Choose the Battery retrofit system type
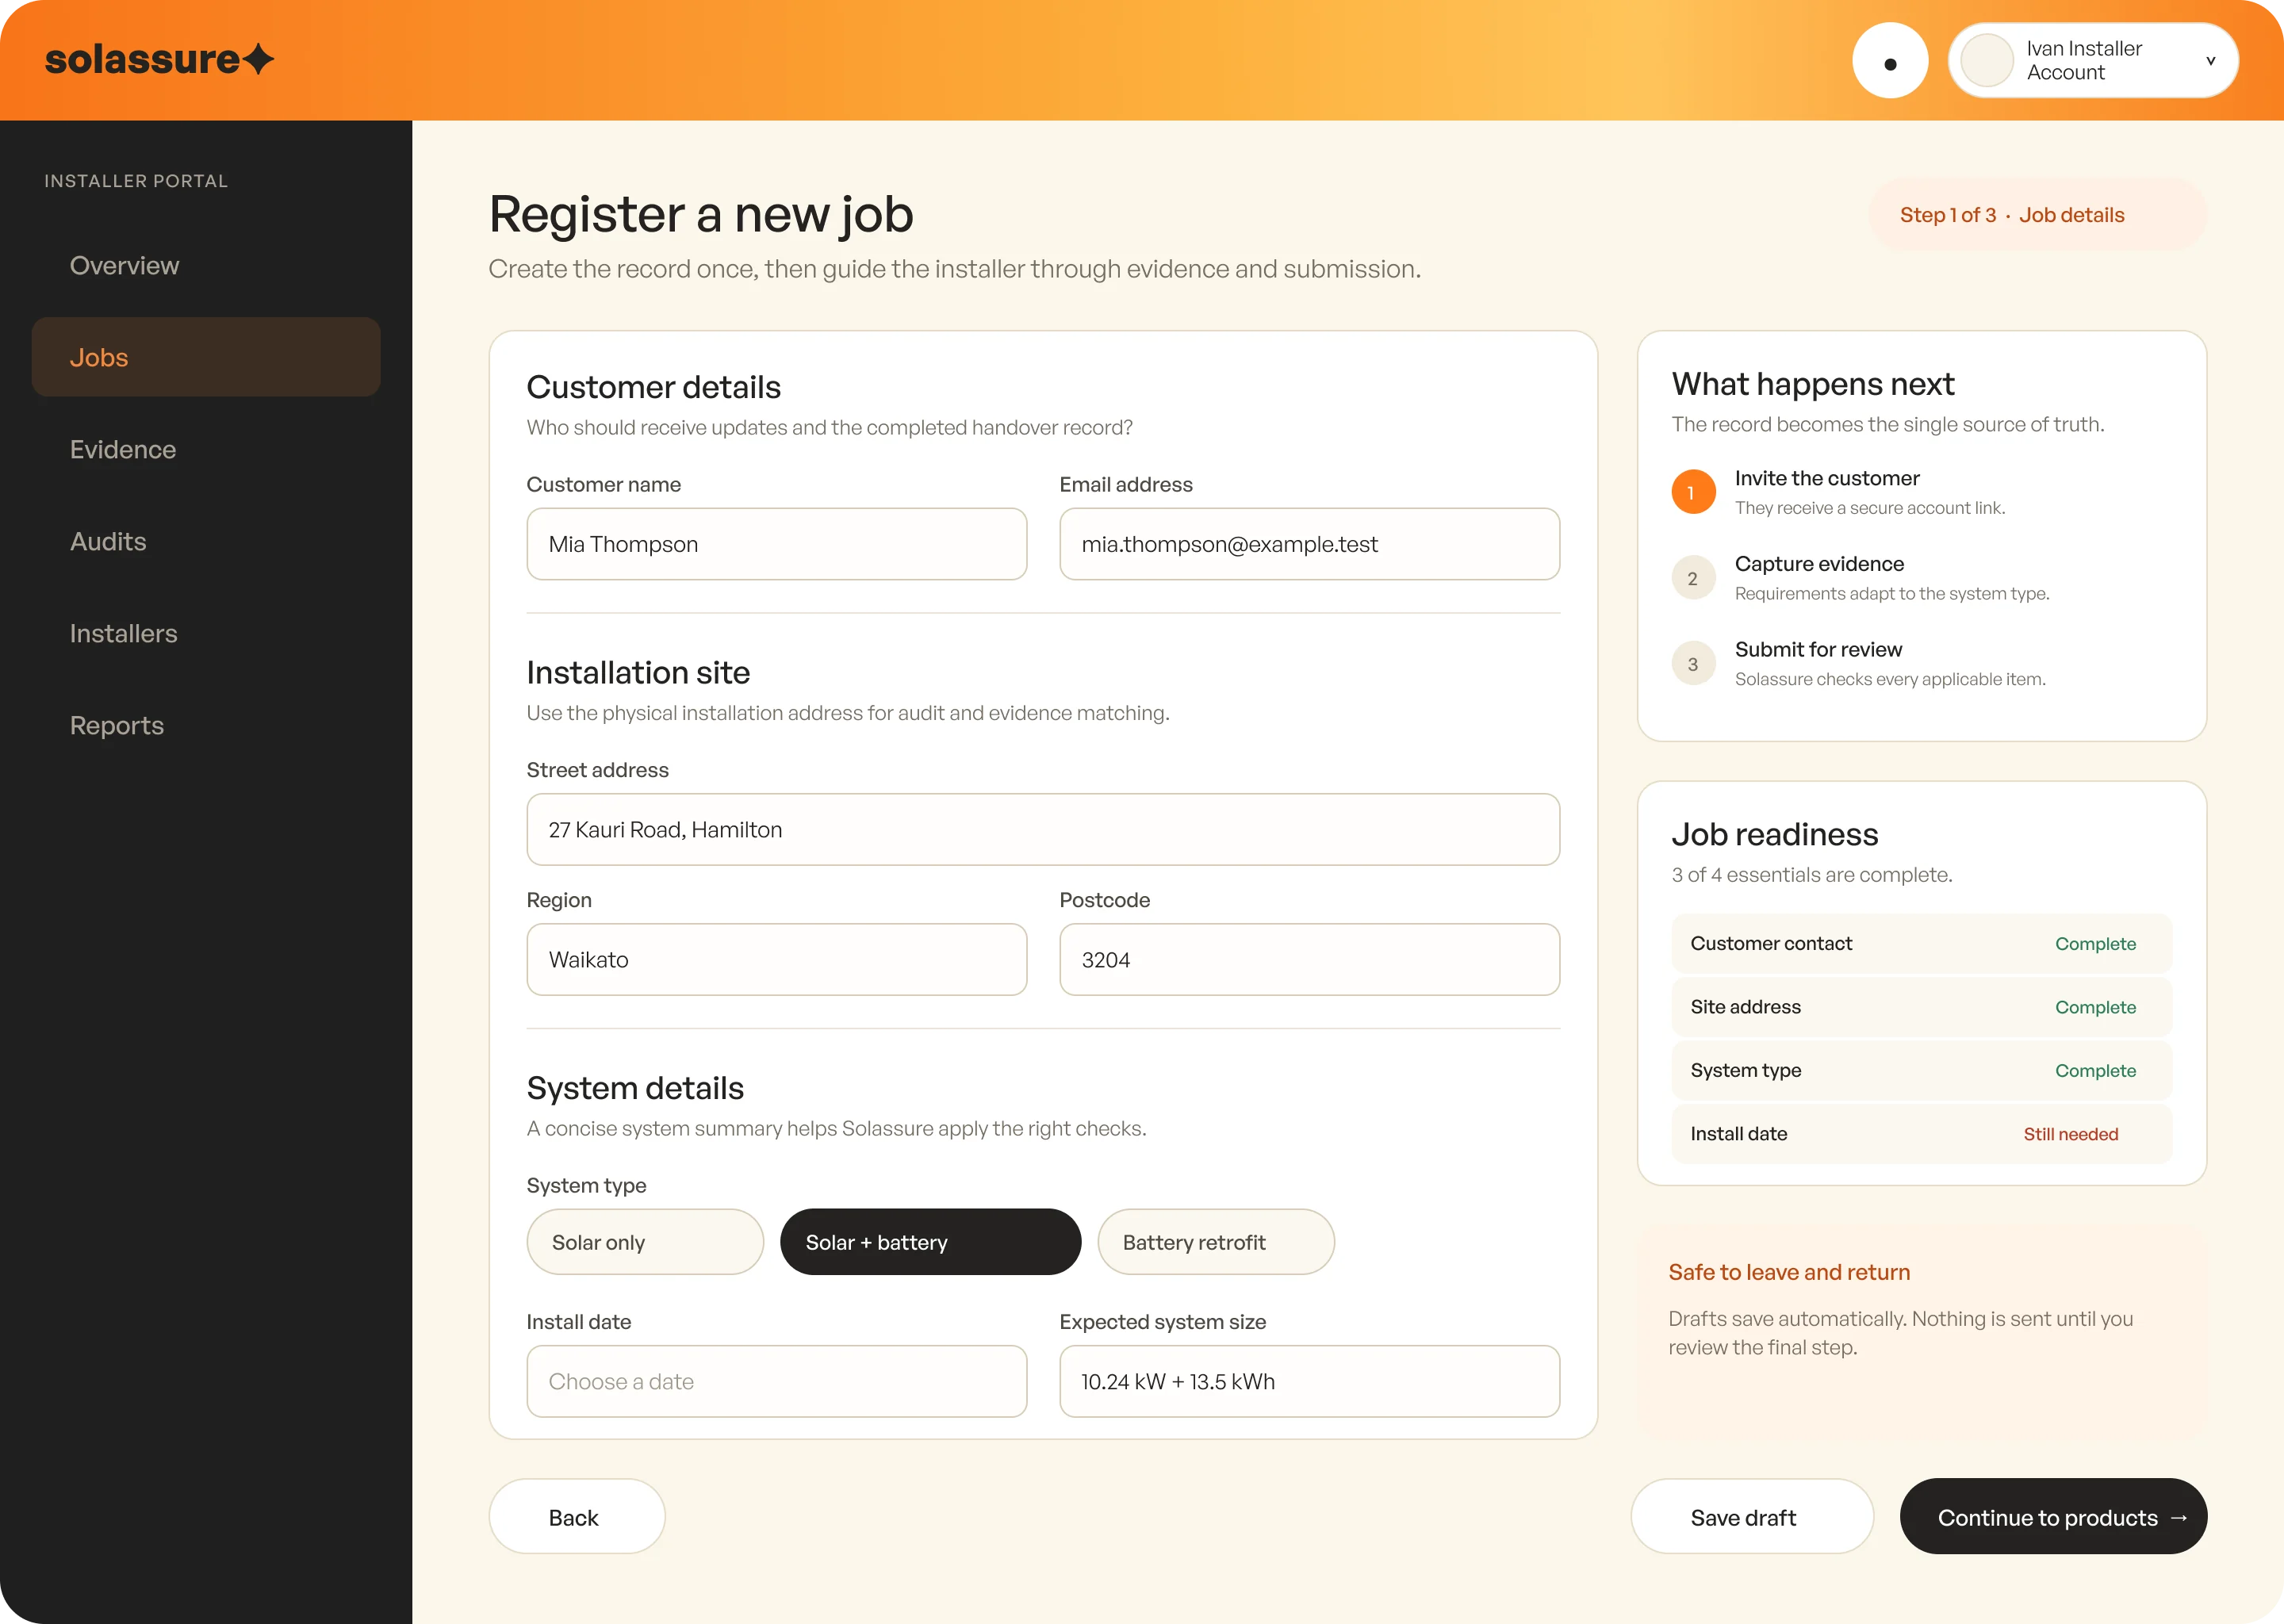2284x1624 pixels. [x=1215, y=1242]
